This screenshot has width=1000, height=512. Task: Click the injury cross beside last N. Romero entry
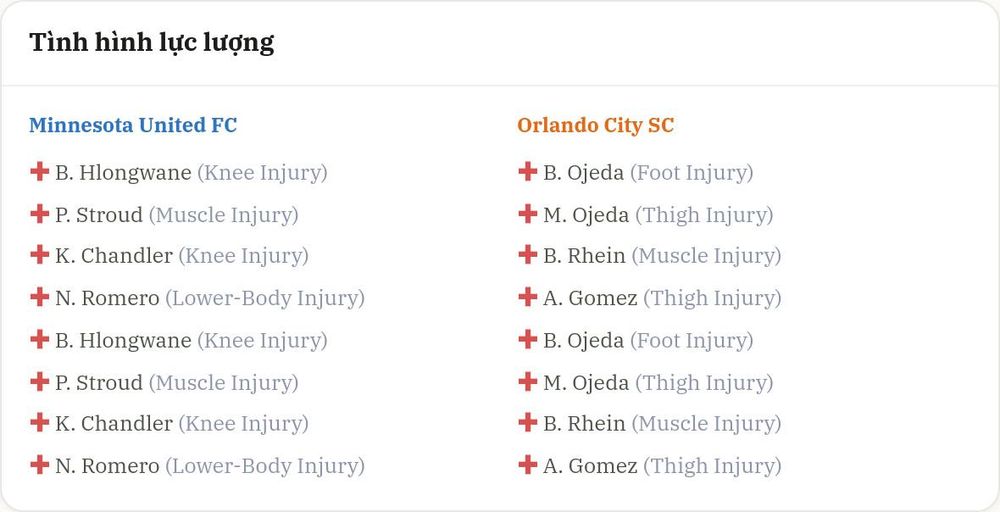point(40,465)
